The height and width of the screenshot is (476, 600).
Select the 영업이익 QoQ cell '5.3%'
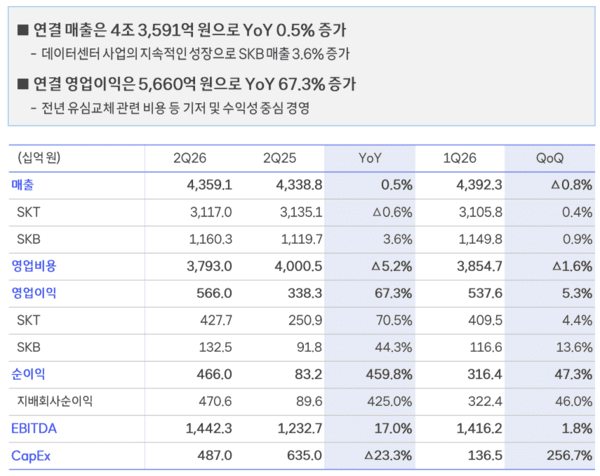577,293
